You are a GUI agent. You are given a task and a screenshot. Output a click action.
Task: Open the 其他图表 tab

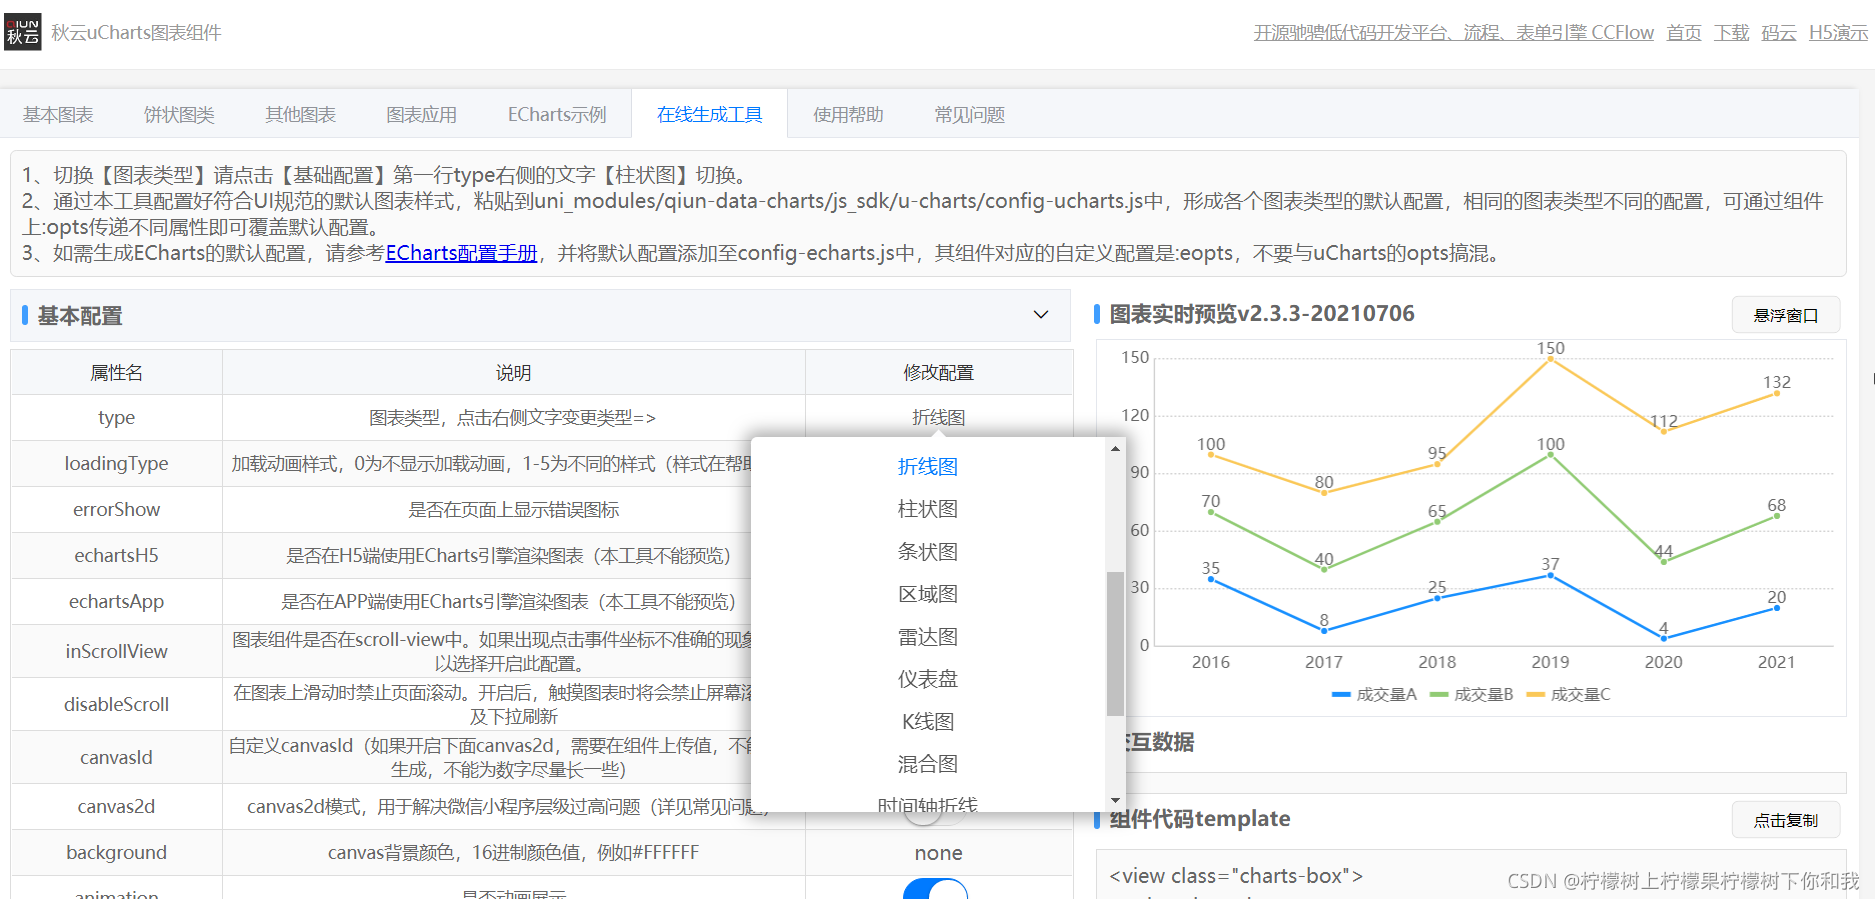pos(300,115)
